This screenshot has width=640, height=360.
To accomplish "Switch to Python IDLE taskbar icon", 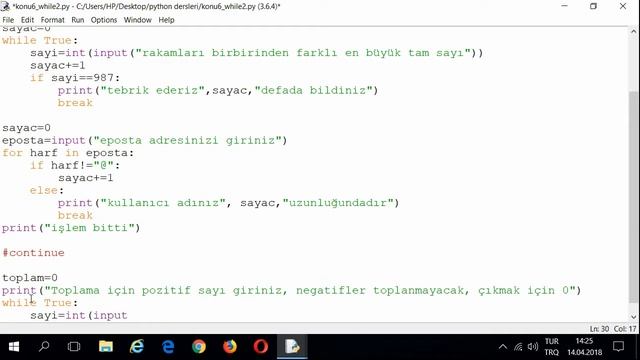I will pyautogui.click(x=292, y=347).
